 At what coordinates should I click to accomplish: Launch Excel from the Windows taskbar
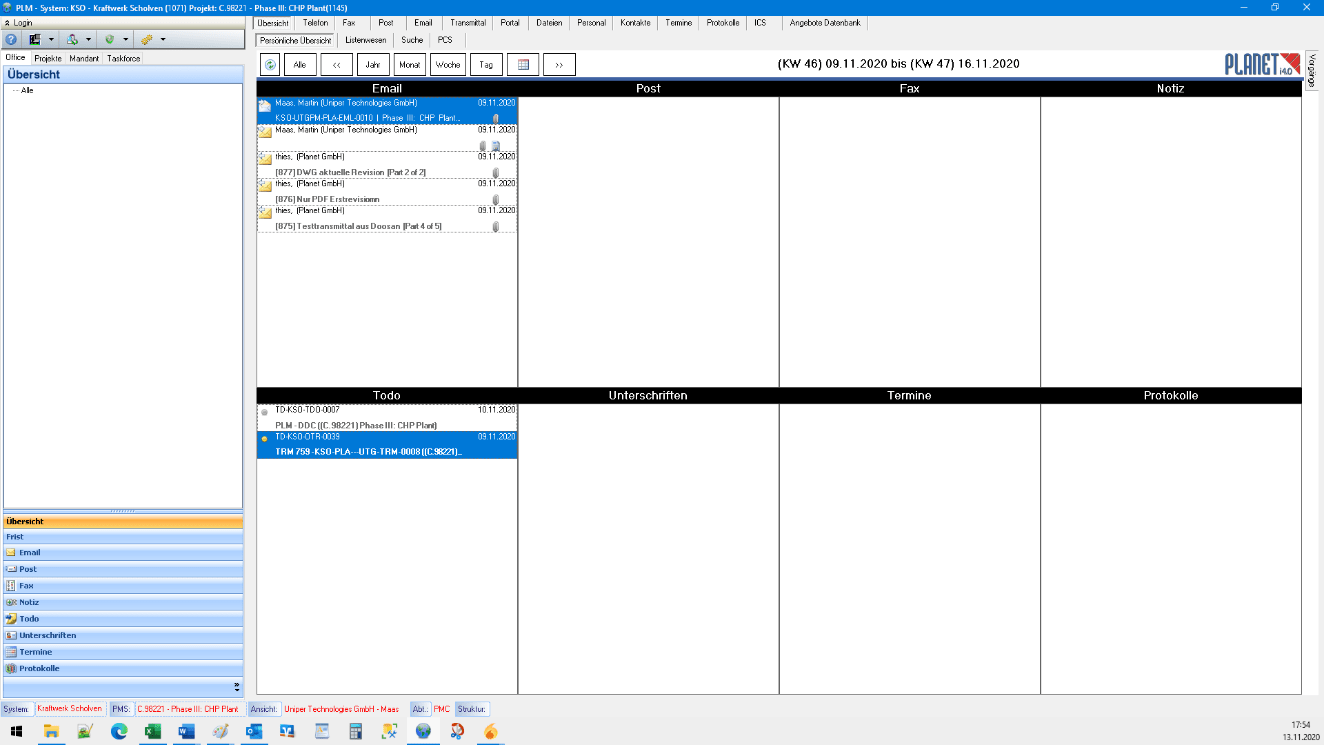pos(152,731)
